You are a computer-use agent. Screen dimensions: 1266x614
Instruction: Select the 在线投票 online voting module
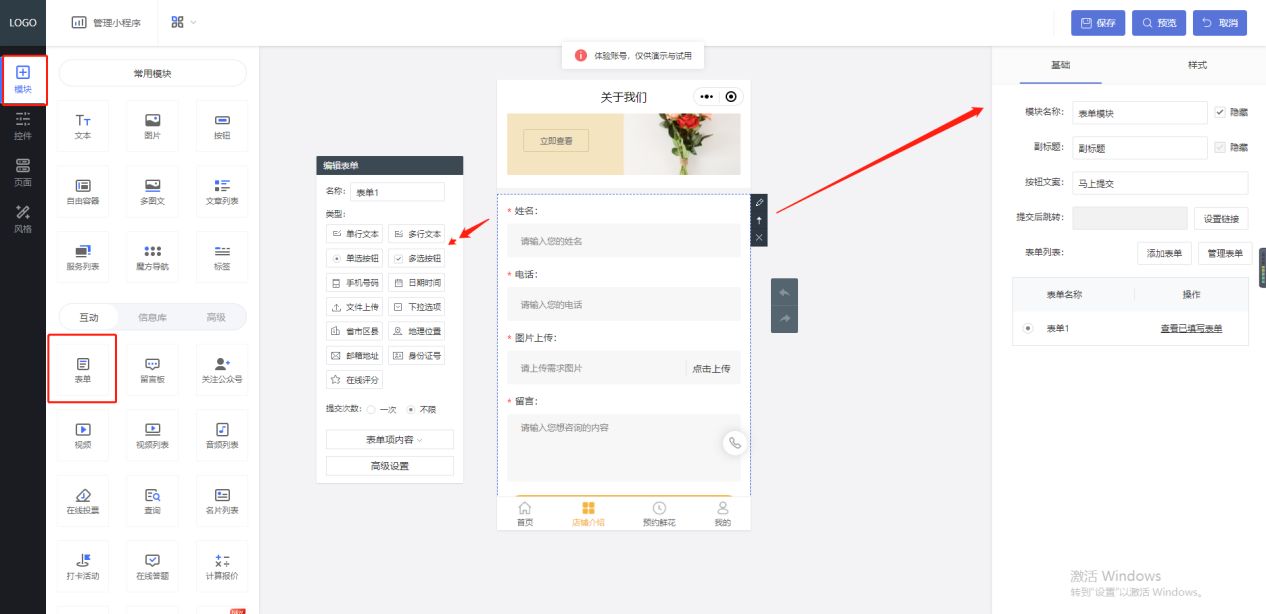click(82, 500)
